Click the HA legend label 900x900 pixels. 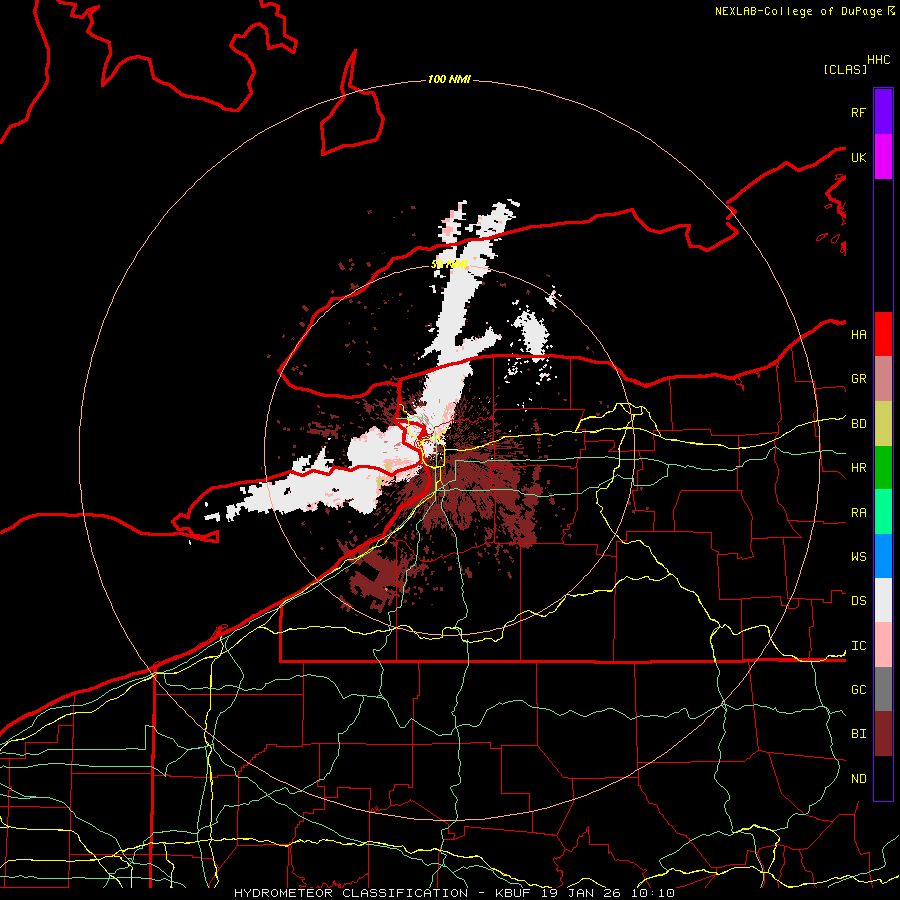click(x=858, y=335)
